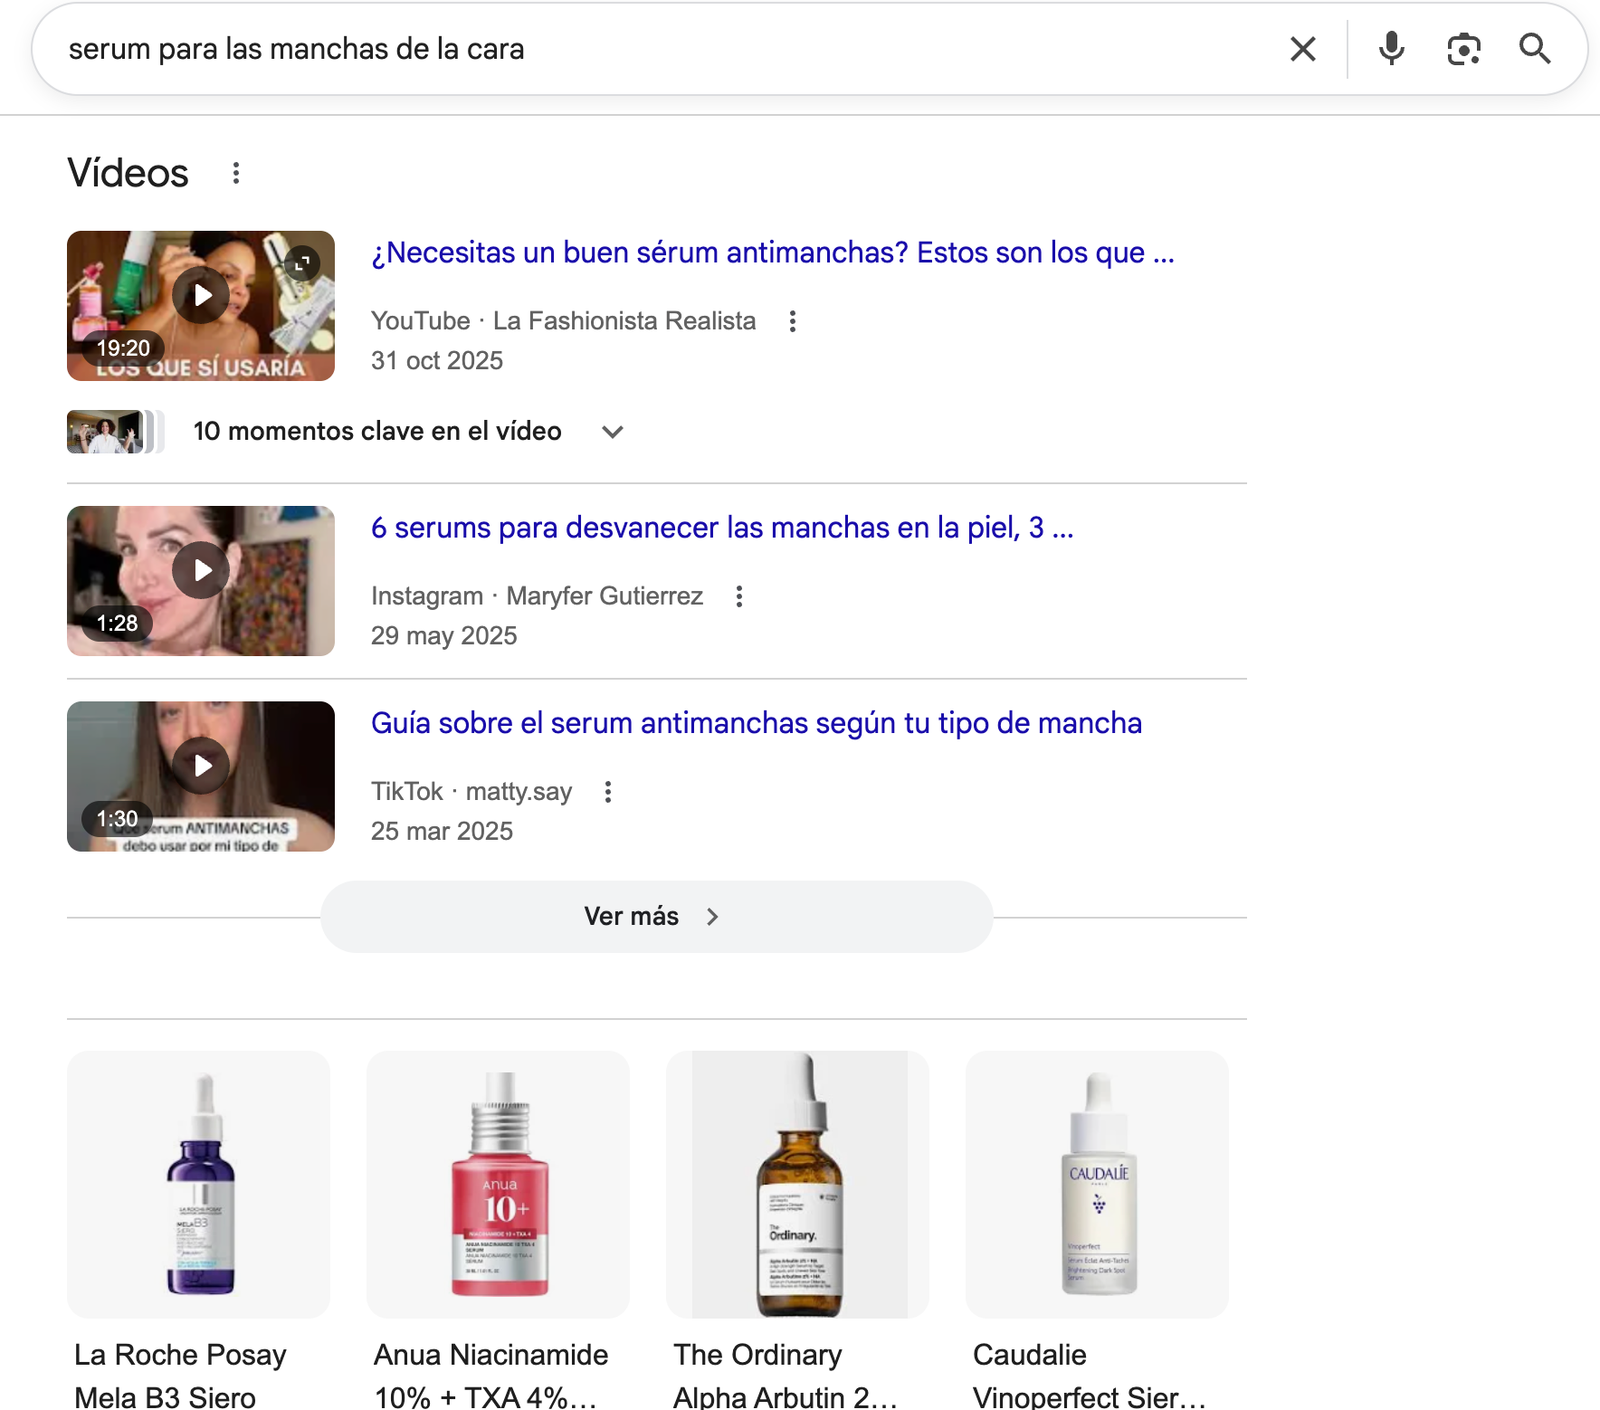Viewport: 1600px width, 1410px height.
Task: Start voice search with microphone icon
Action: (1391, 49)
